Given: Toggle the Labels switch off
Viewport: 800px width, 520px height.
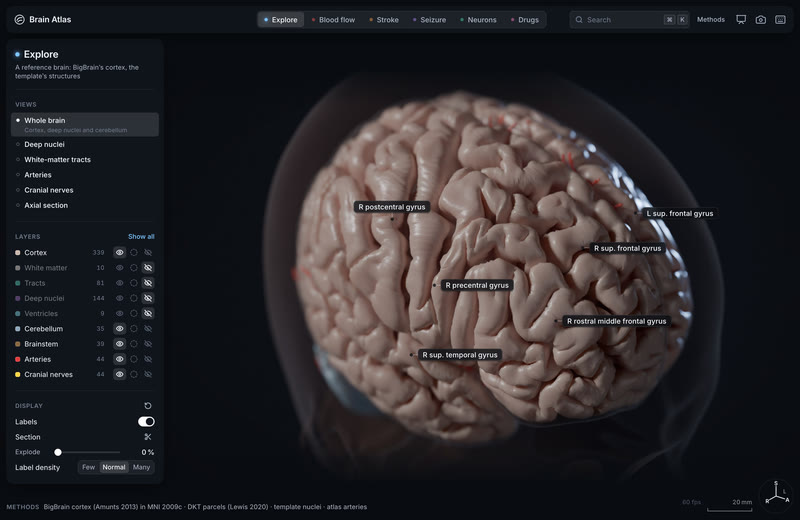Looking at the screenshot, I should (146, 422).
